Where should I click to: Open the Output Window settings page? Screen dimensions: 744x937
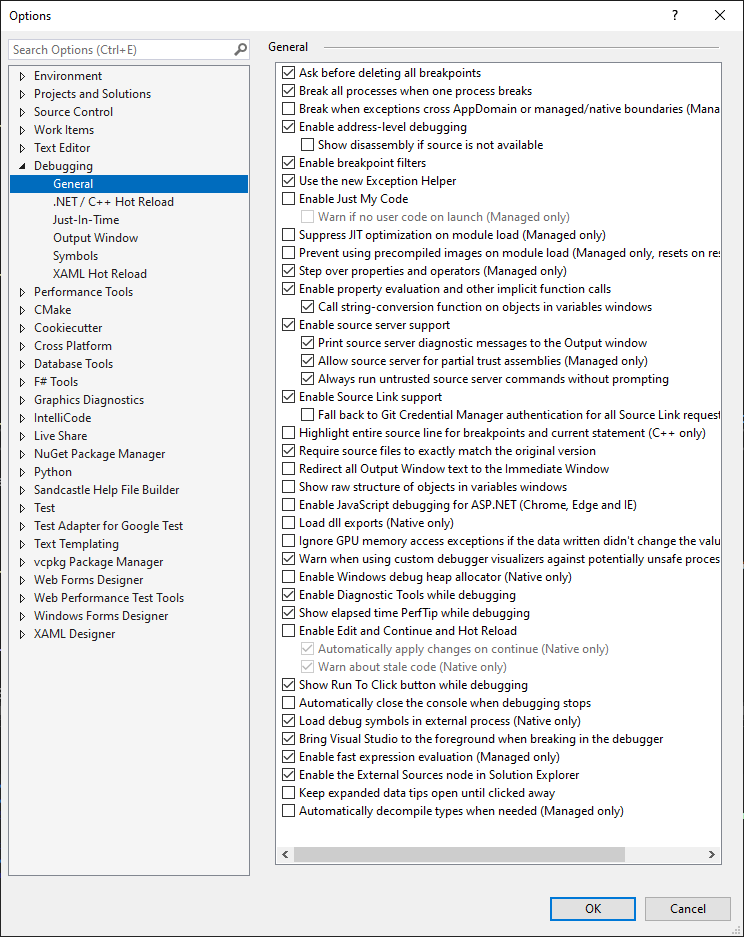click(95, 238)
